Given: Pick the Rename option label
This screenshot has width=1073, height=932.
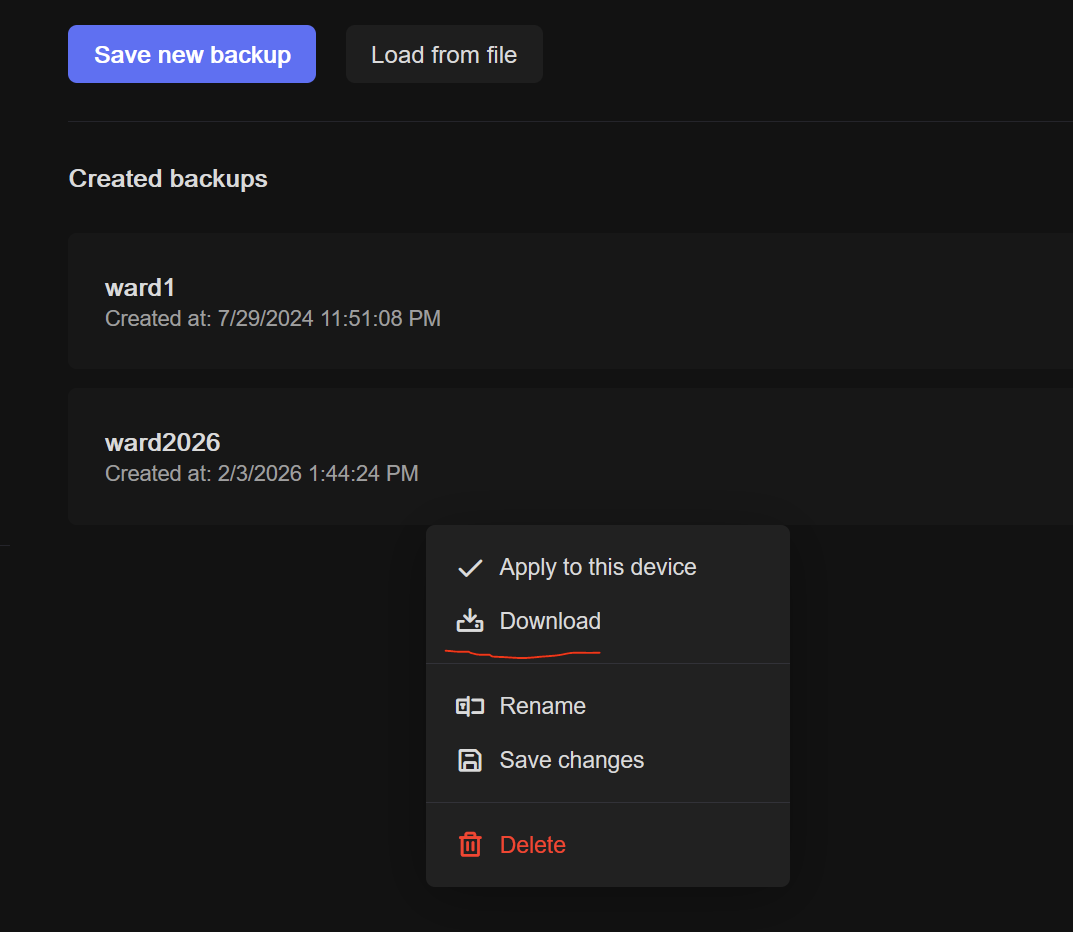Looking at the screenshot, I should coord(542,707).
